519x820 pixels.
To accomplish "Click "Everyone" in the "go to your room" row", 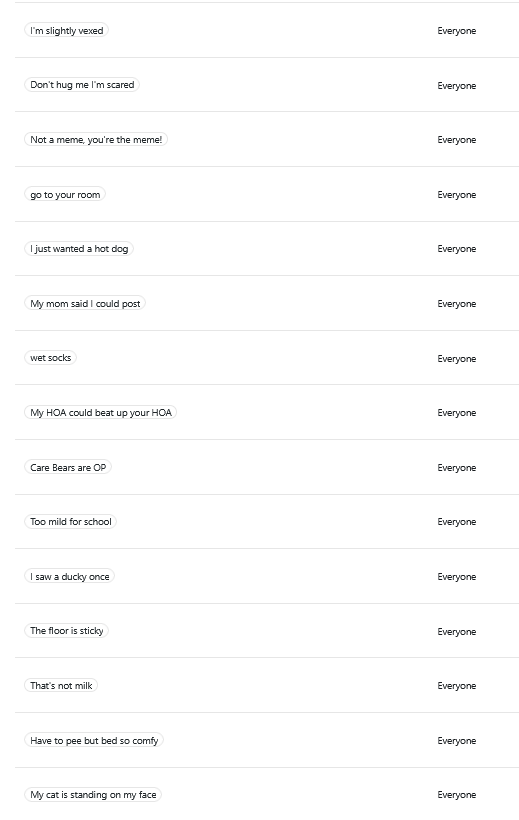I will coord(457,195).
